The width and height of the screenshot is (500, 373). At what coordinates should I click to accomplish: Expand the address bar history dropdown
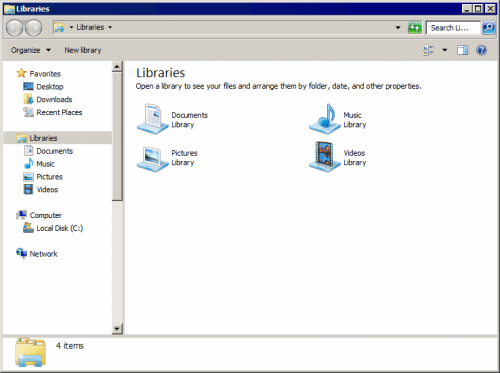pyautogui.click(x=398, y=28)
